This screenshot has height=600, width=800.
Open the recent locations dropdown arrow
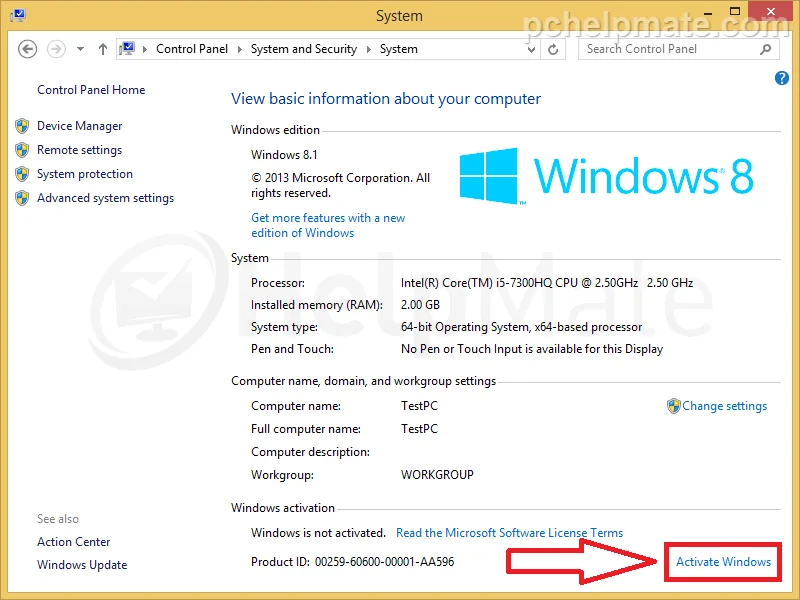(80, 49)
